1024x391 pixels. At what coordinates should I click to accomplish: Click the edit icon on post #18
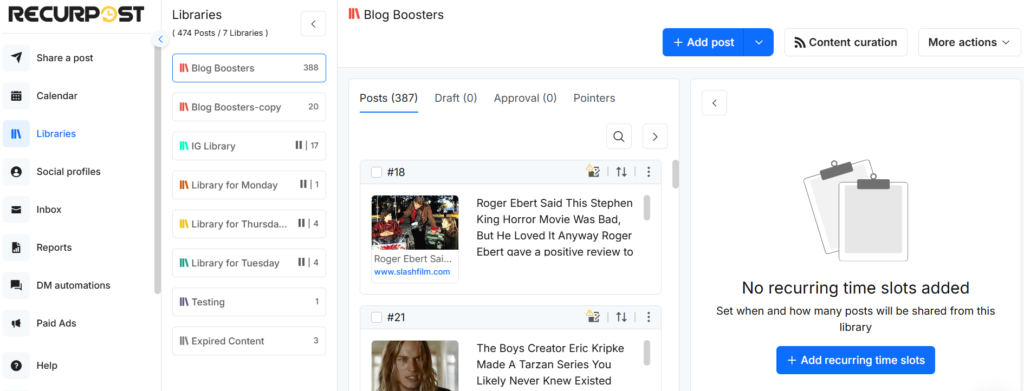coord(593,172)
